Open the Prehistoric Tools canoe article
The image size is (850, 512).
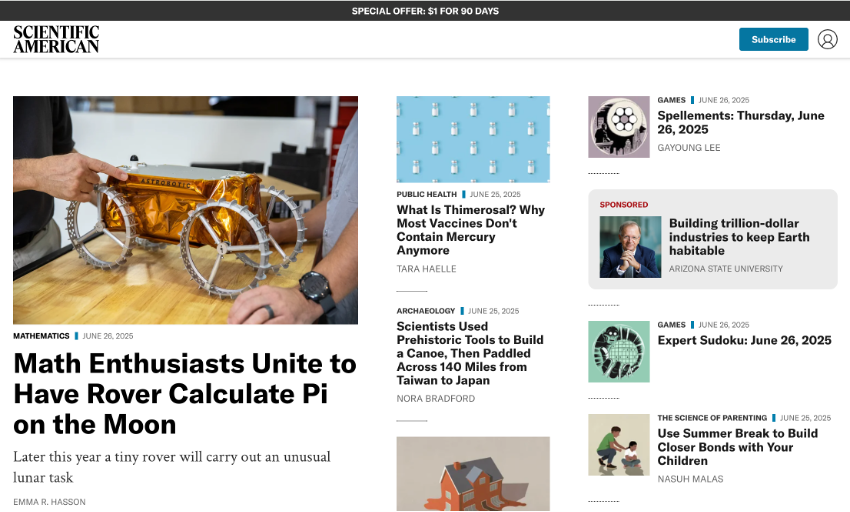[469, 353]
